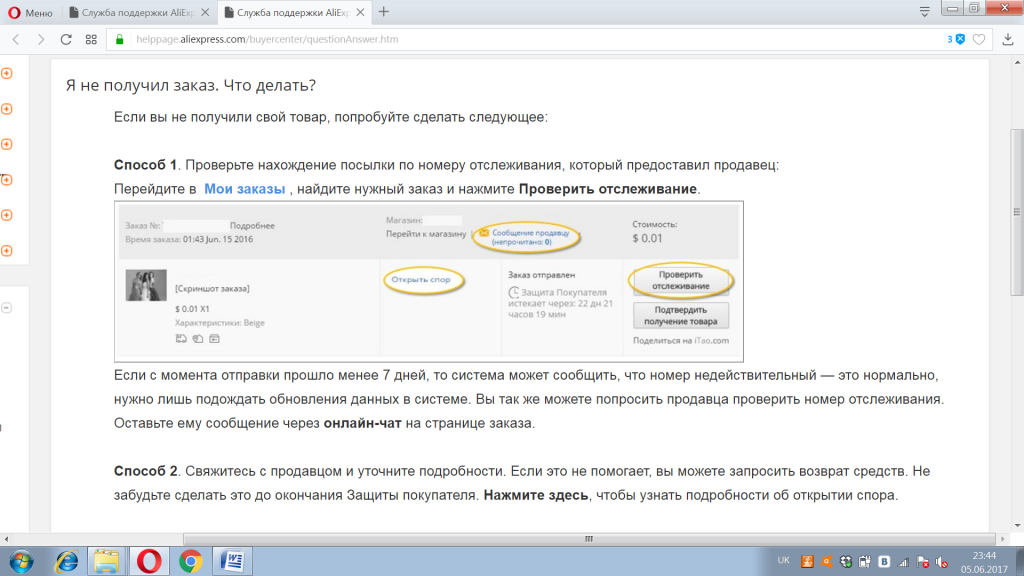Bookmark page with the heart icon
The height and width of the screenshot is (576, 1024).
click(x=980, y=40)
